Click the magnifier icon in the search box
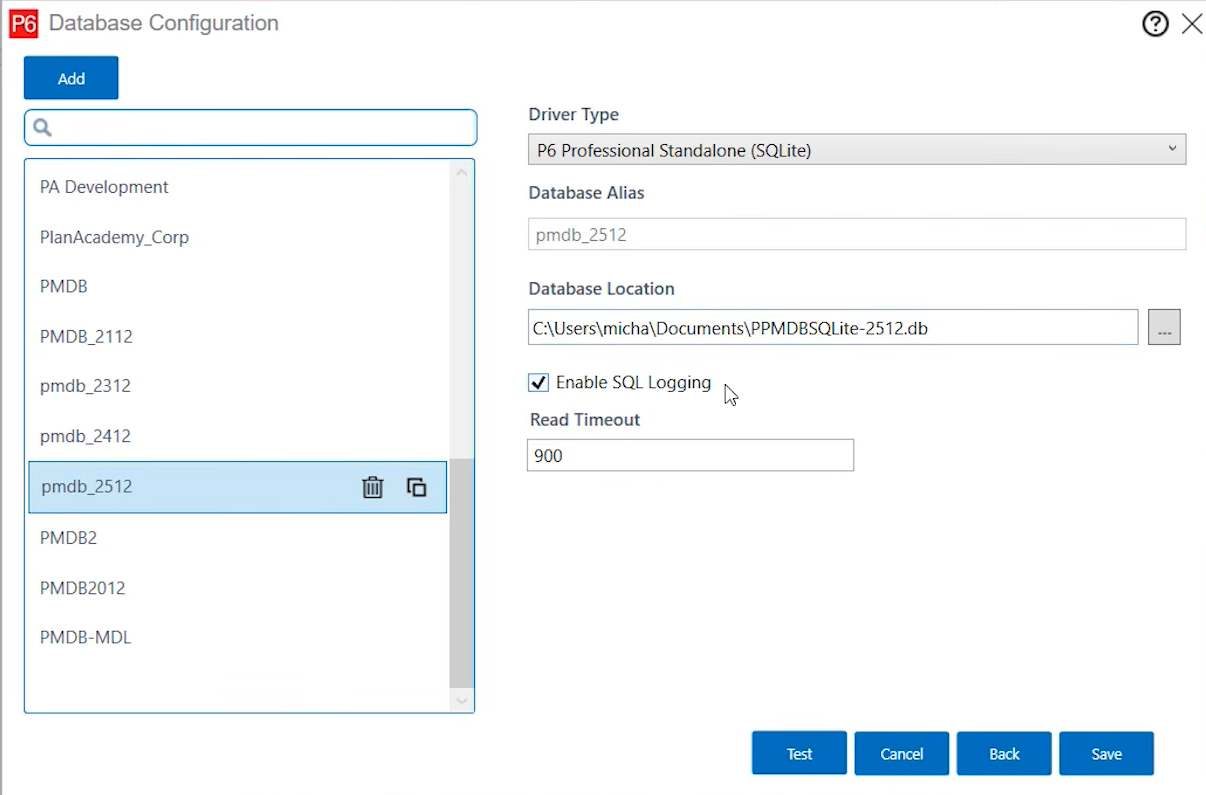Viewport: 1206px width, 795px height. pos(41,128)
